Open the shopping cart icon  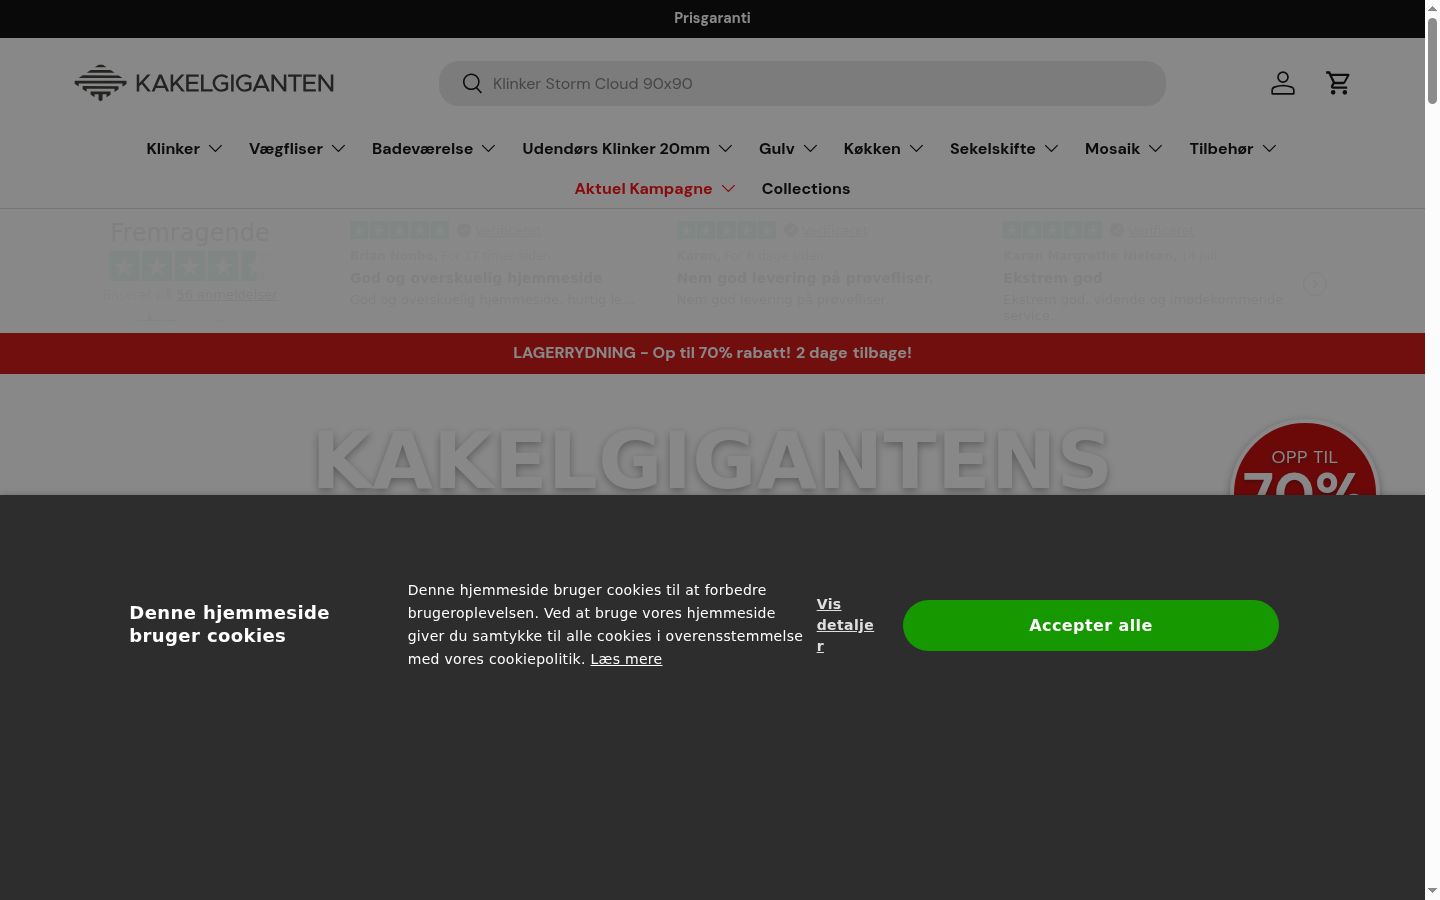pyautogui.click(x=1338, y=83)
